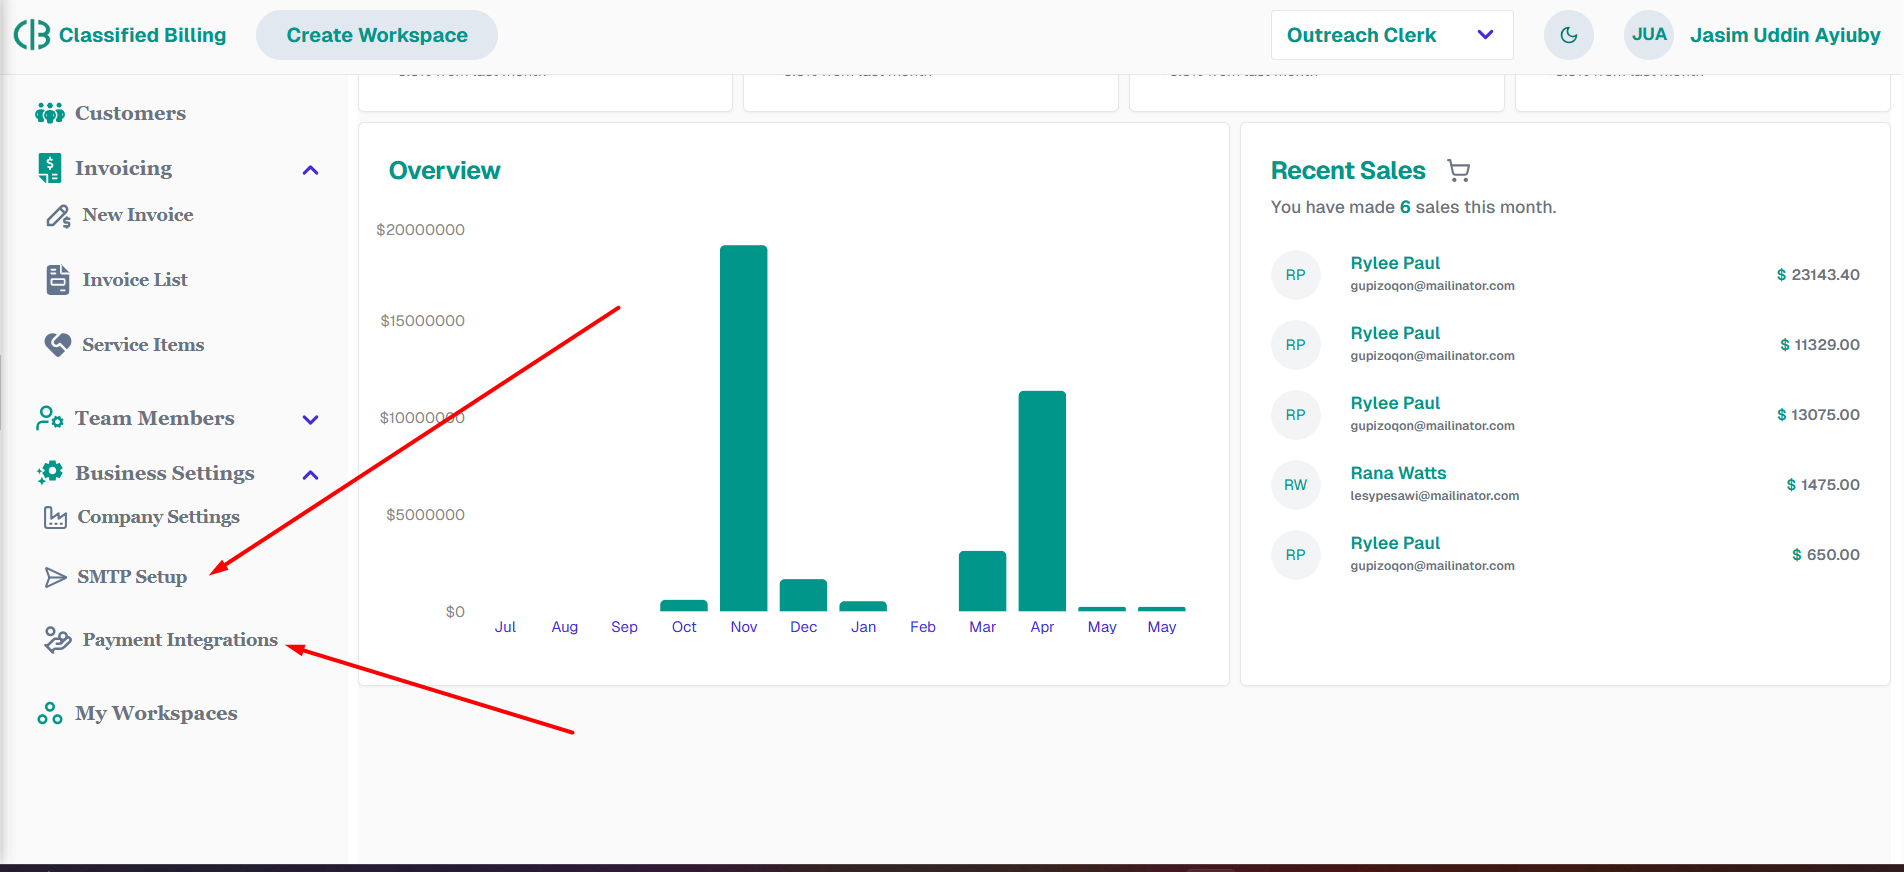
Task: Collapse the Business Settings chevron
Action: (310, 475)
